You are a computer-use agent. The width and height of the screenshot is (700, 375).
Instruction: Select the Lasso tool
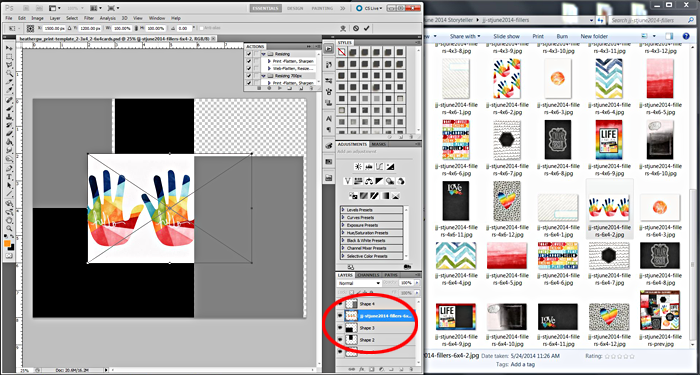pyautogui.click(x=9, y=65)
